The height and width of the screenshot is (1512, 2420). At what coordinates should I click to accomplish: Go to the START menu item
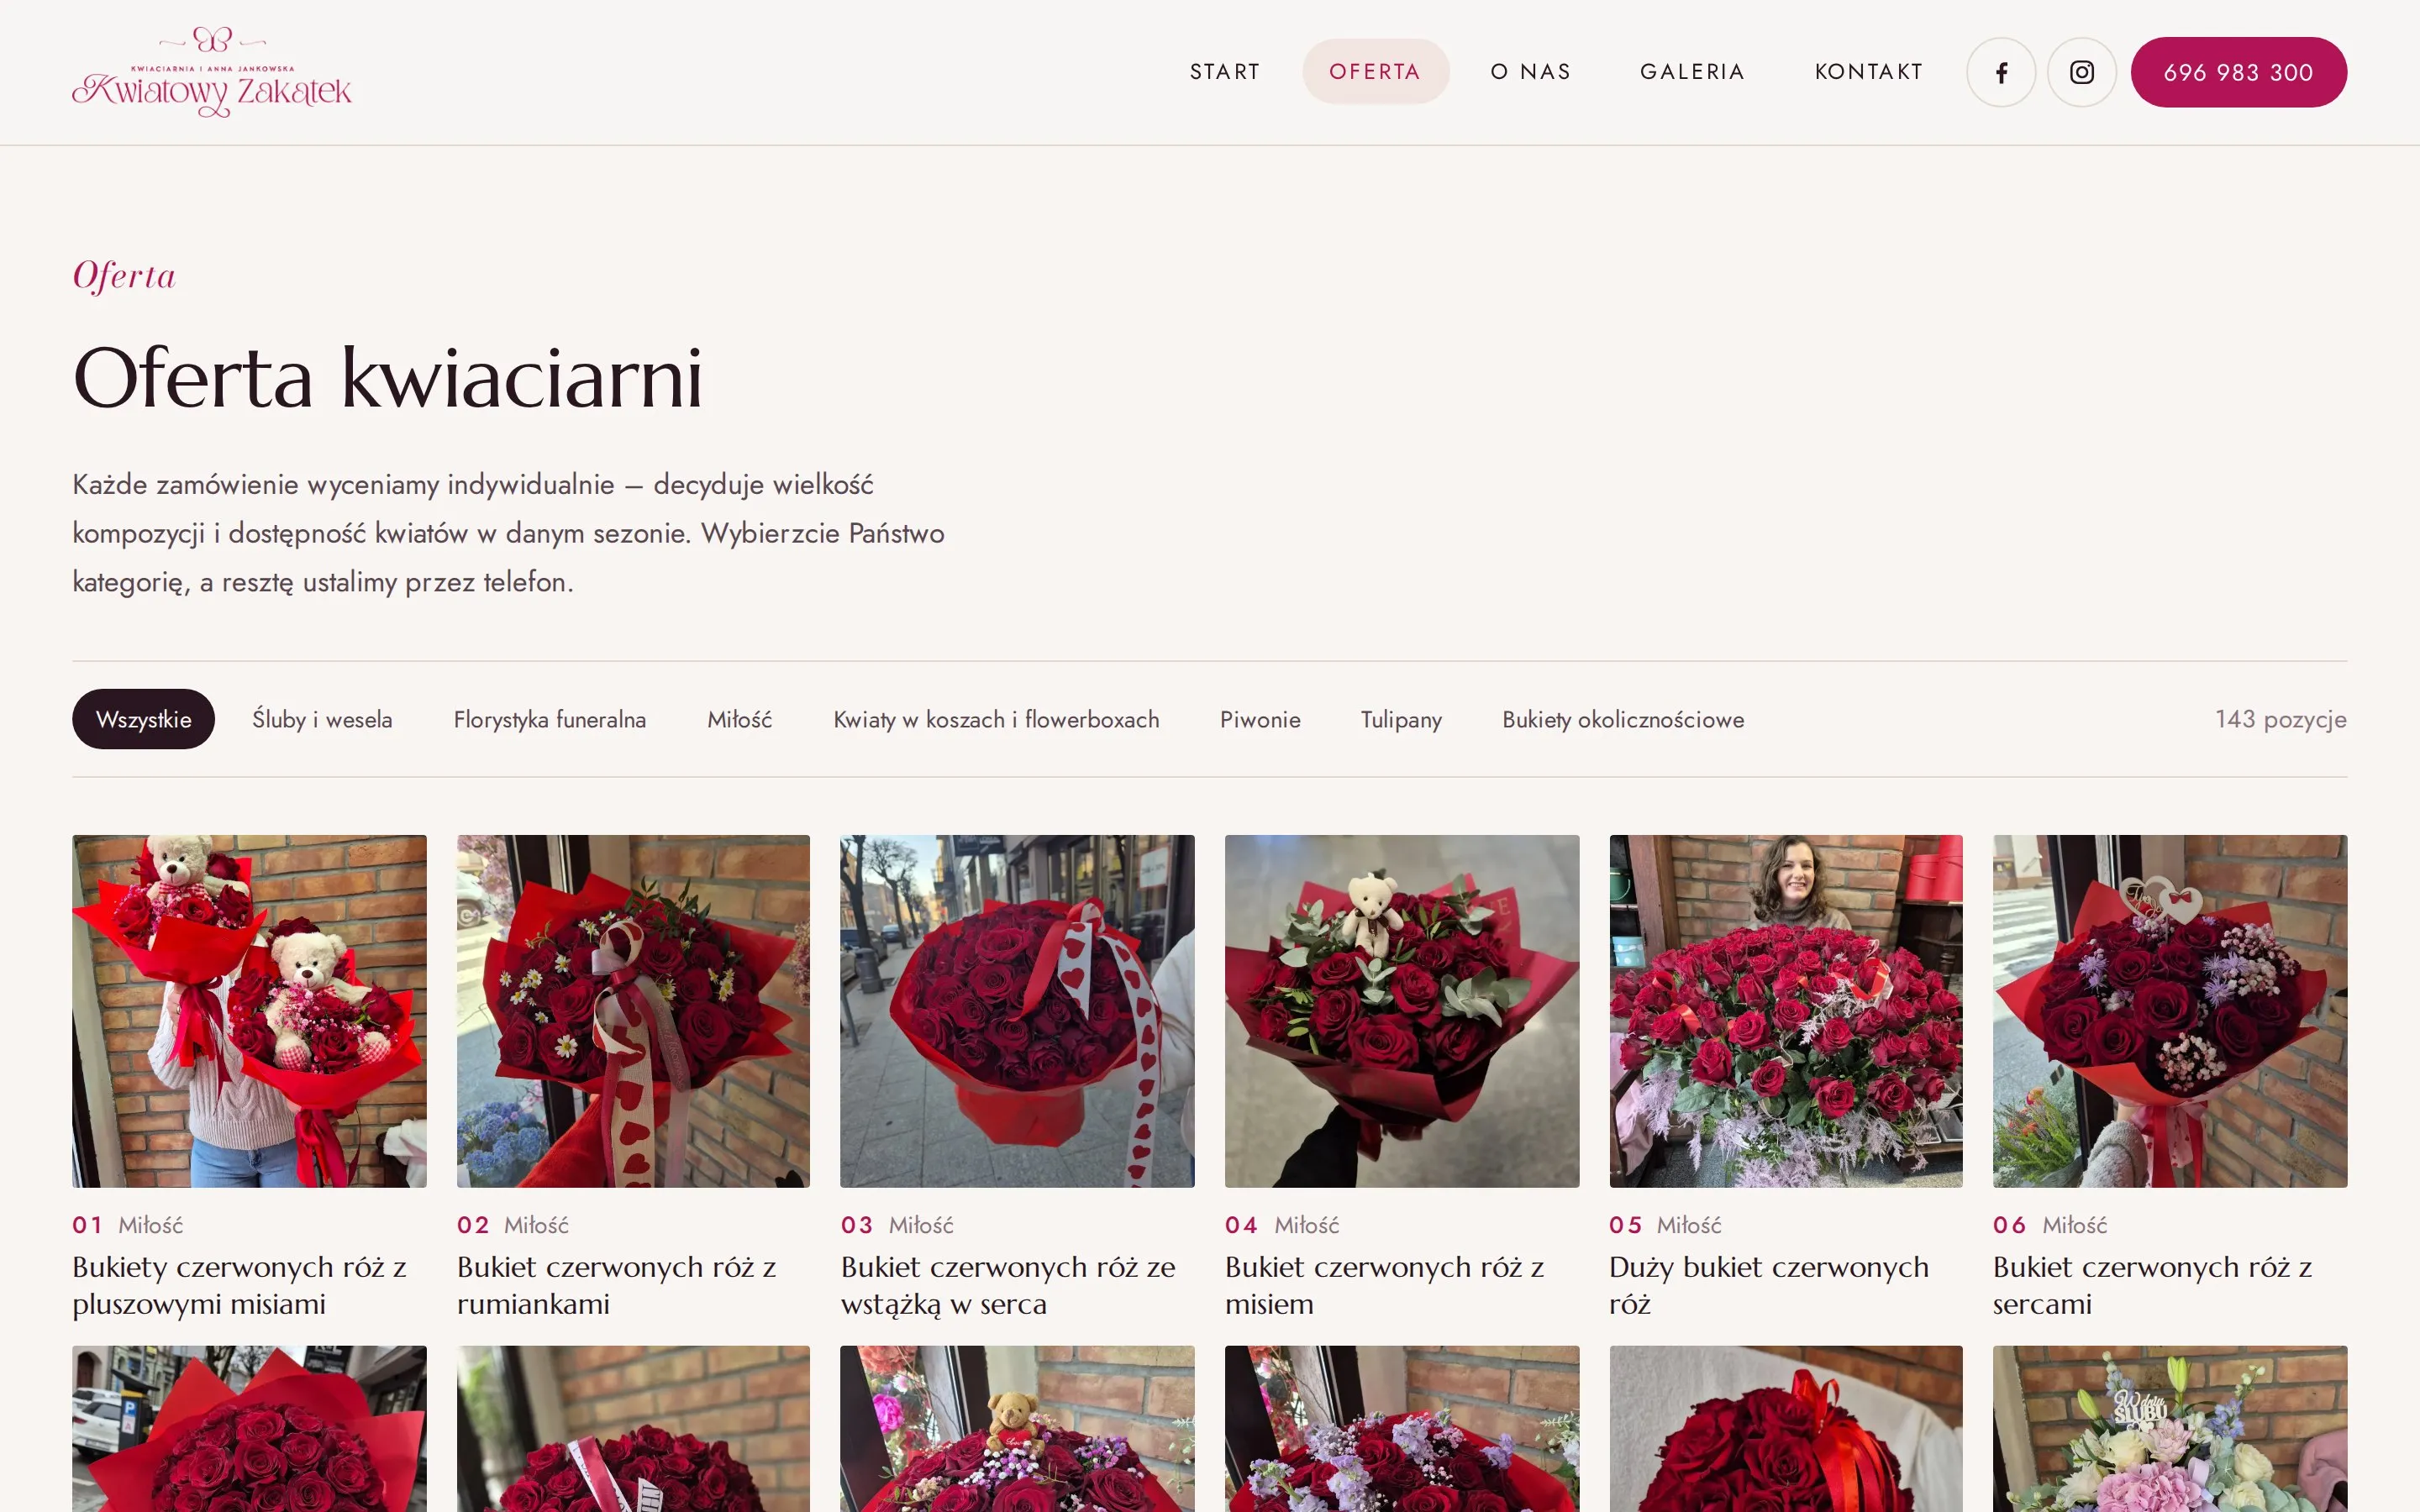(x=1225, y=72)
